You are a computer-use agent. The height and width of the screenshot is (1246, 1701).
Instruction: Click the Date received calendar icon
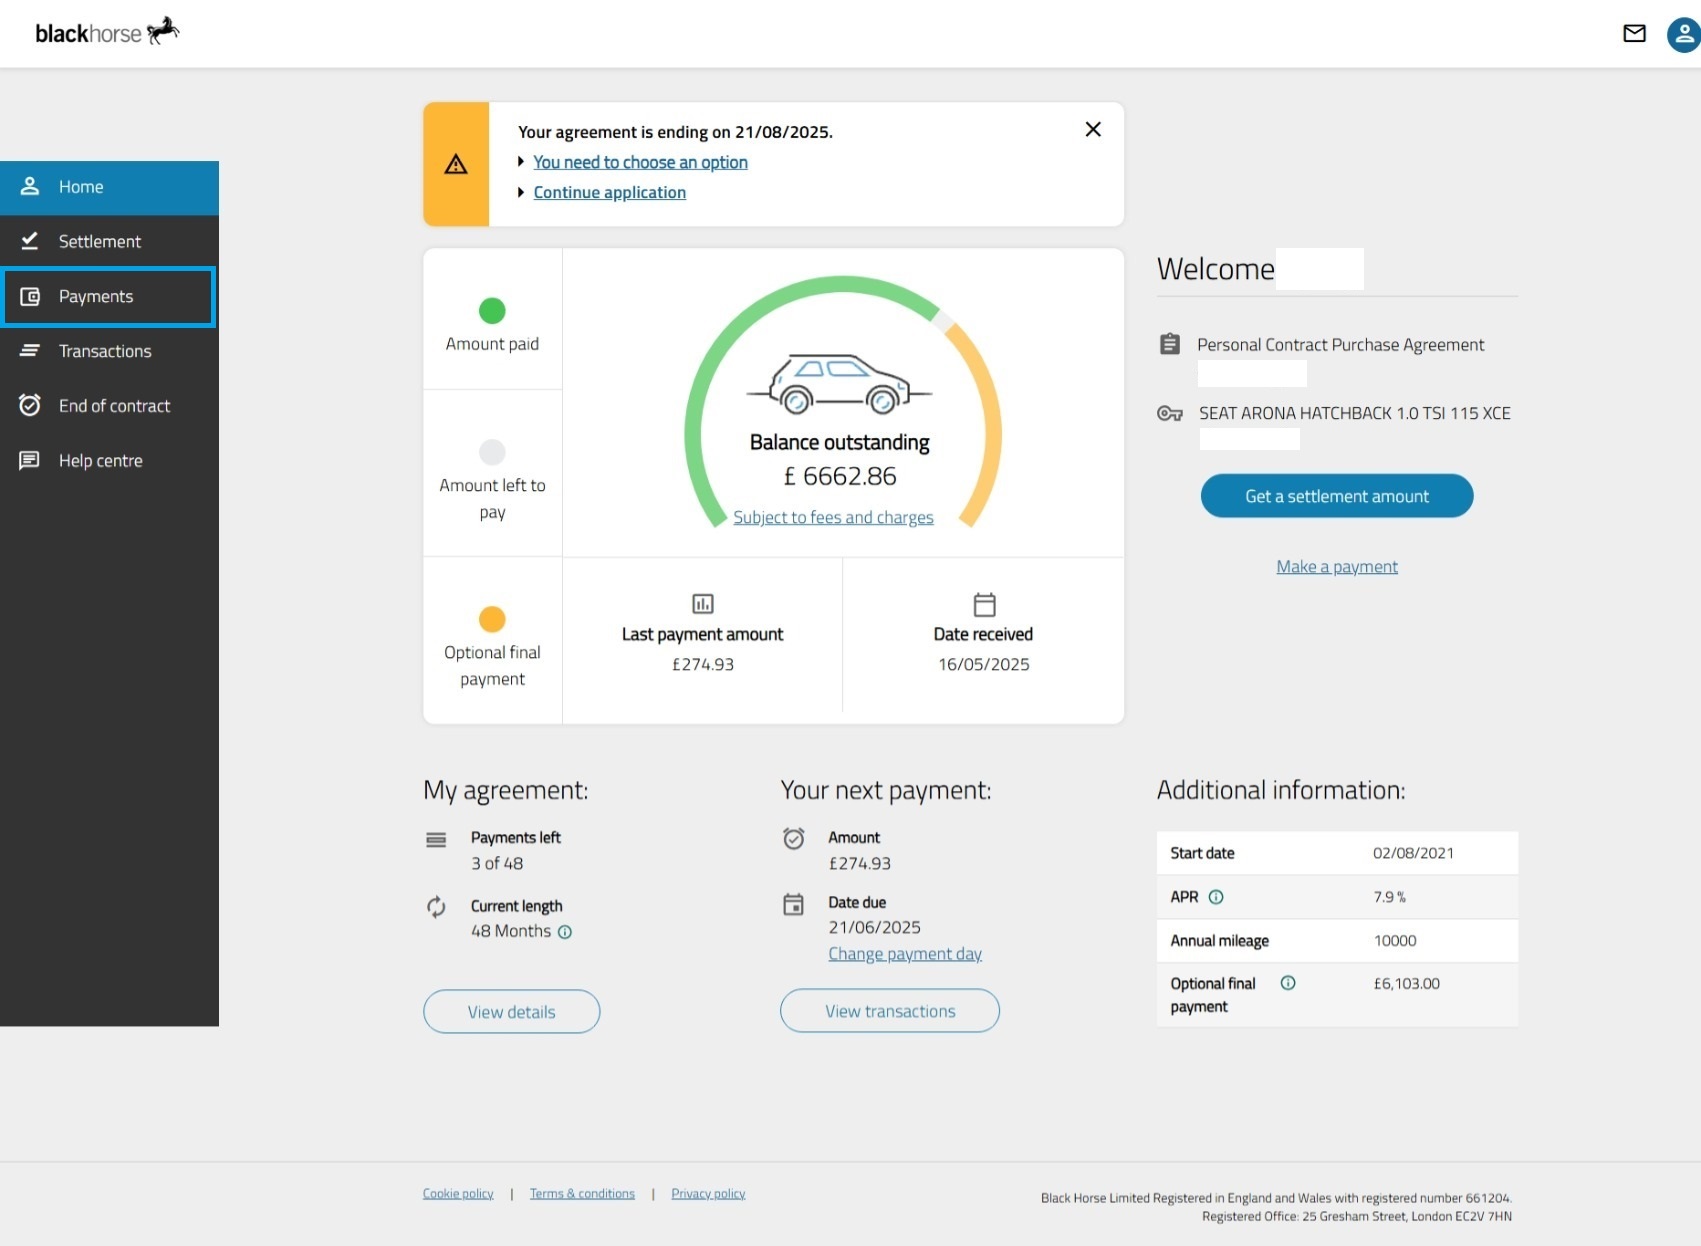(984, 604)
